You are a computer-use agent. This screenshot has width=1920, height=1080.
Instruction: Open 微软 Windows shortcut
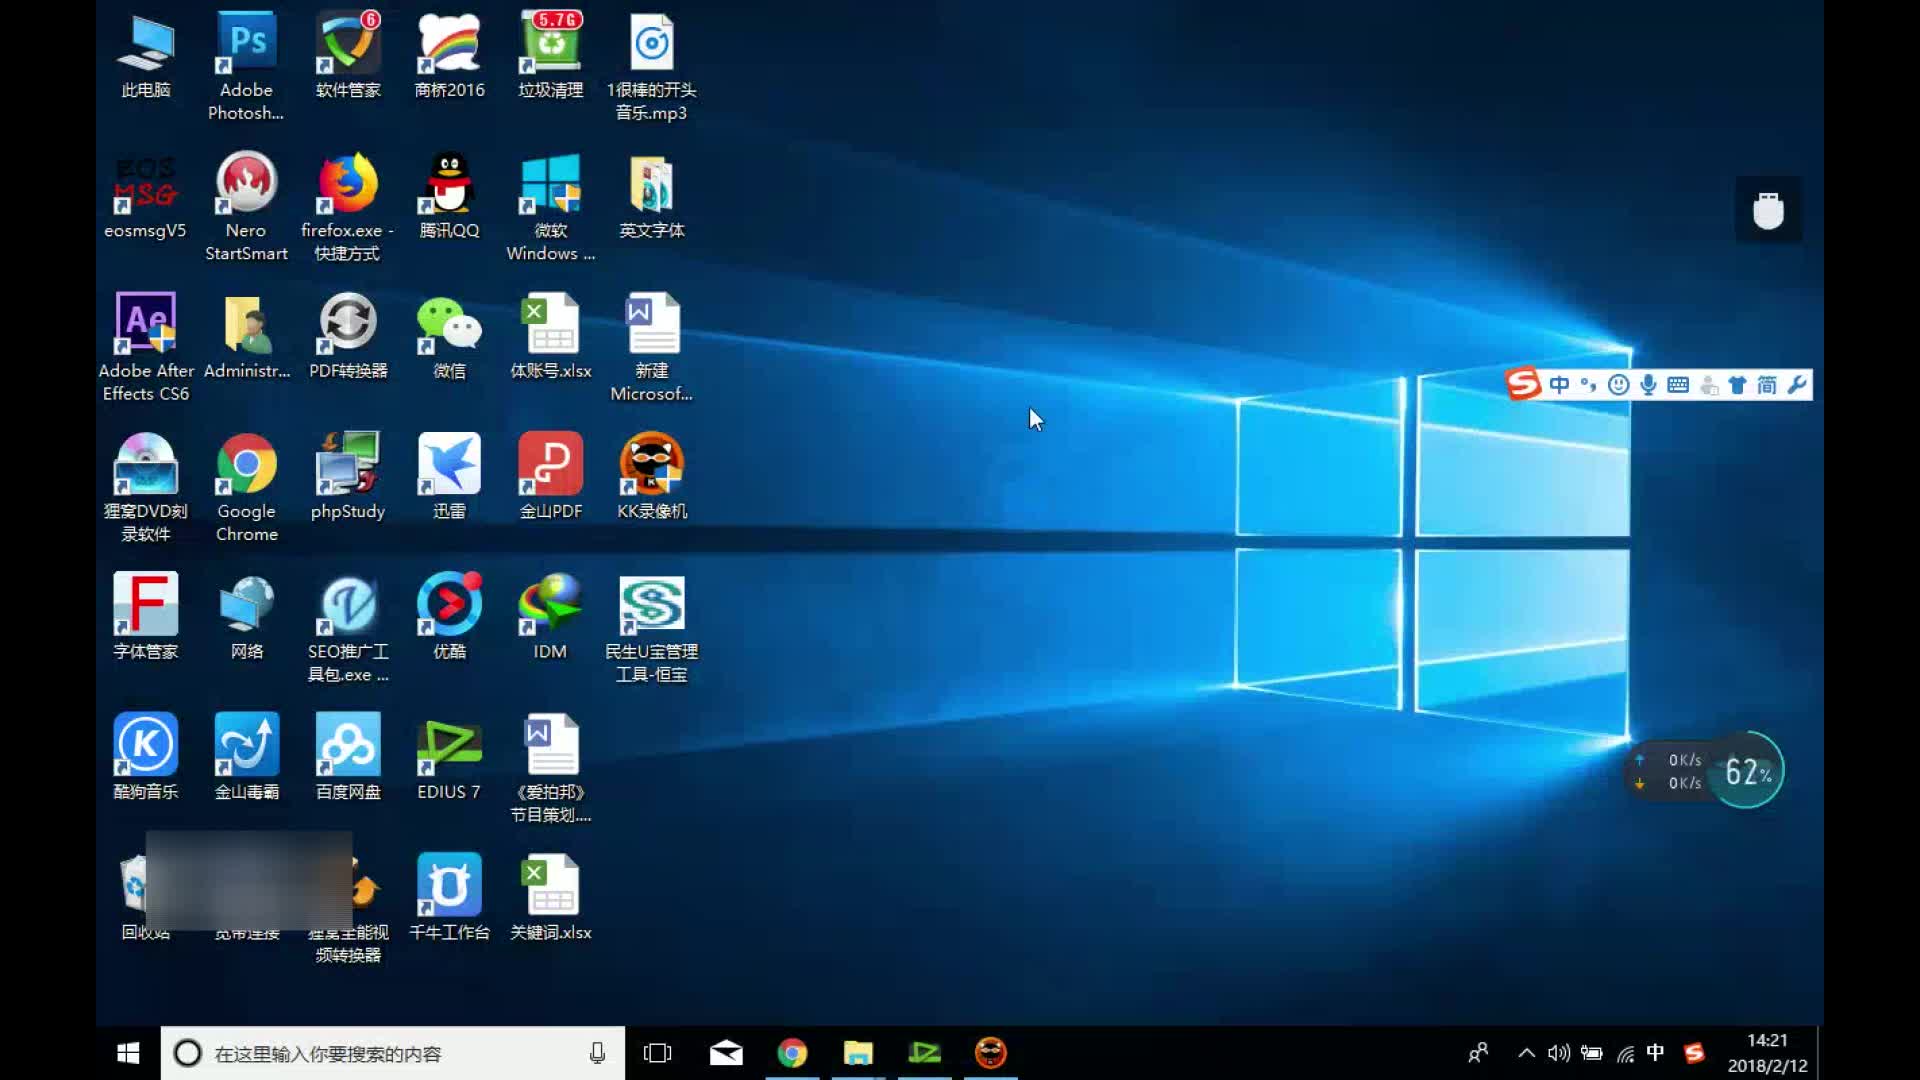coord(550,207)
